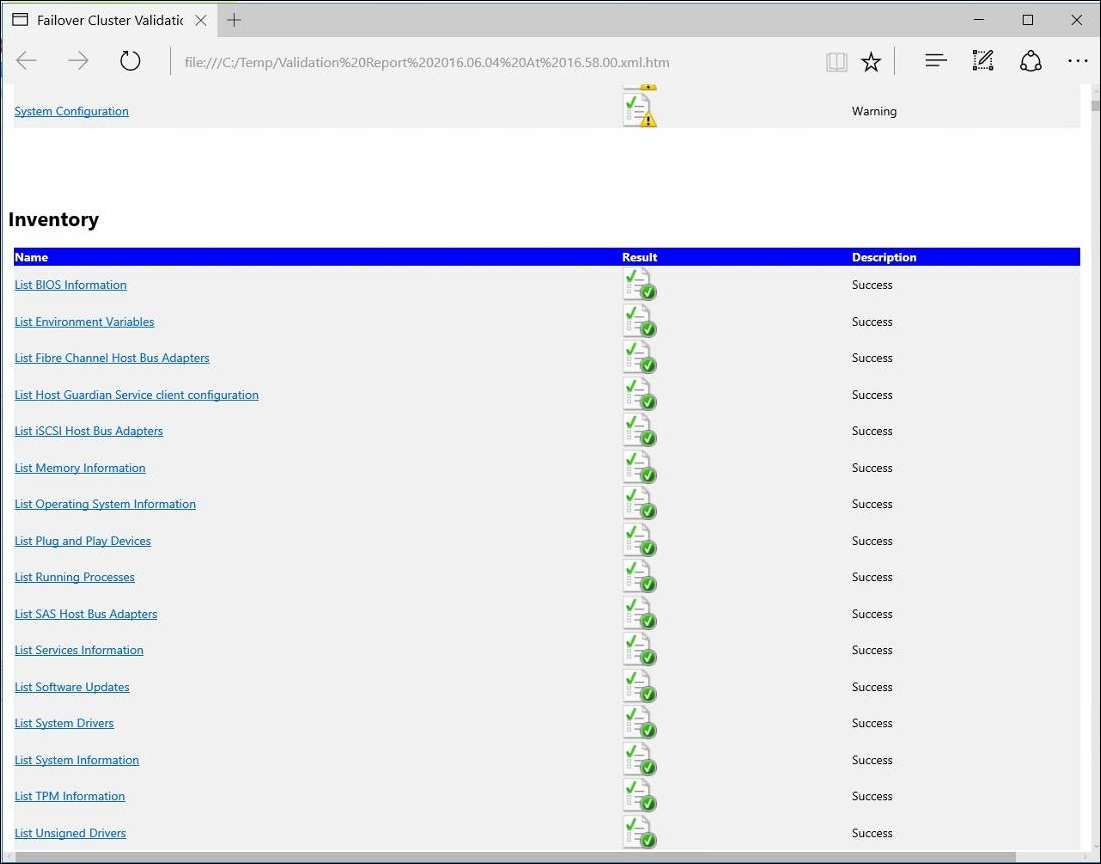Click the Make a Web Note icon
1101x864 pixels.
click(983, 62)
